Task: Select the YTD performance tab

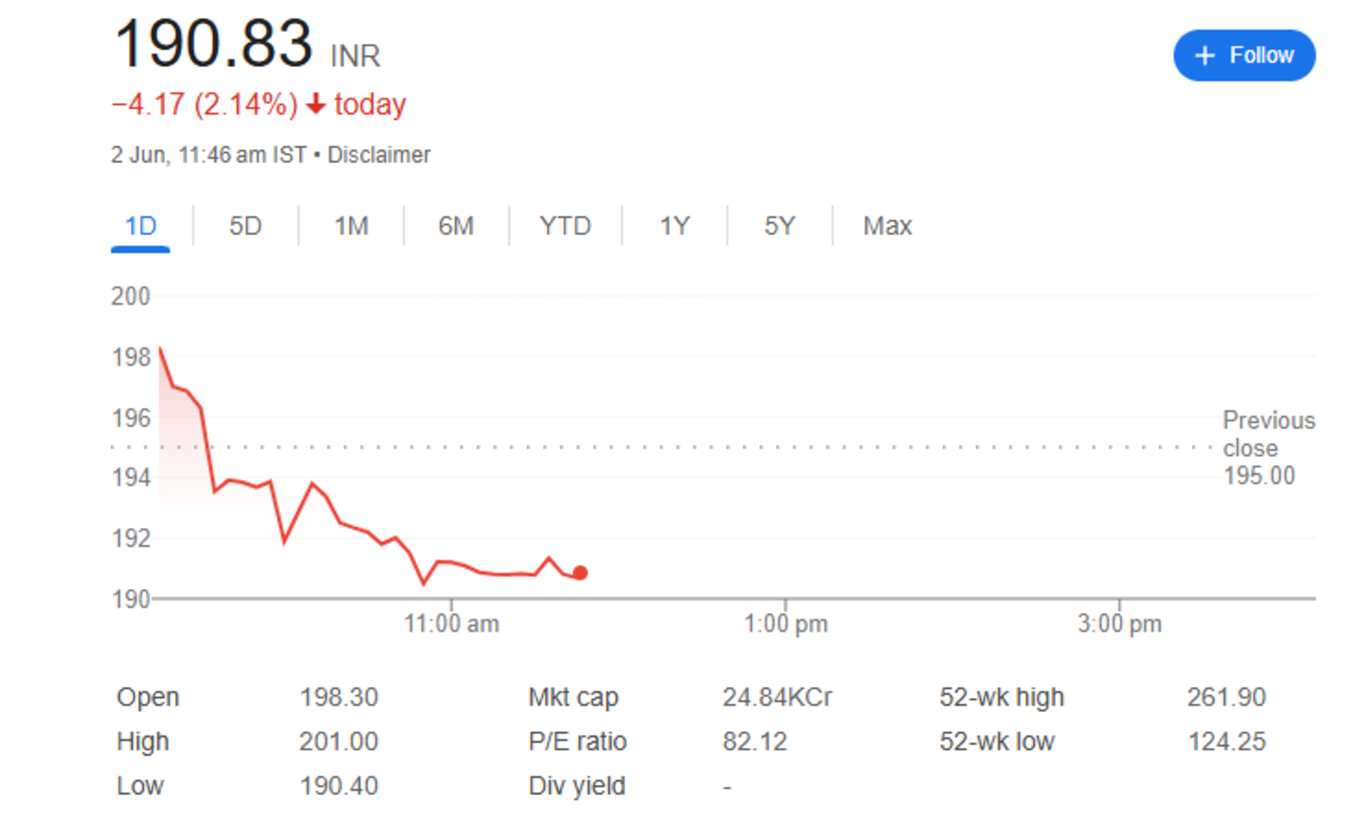Action: click(565, 226)
